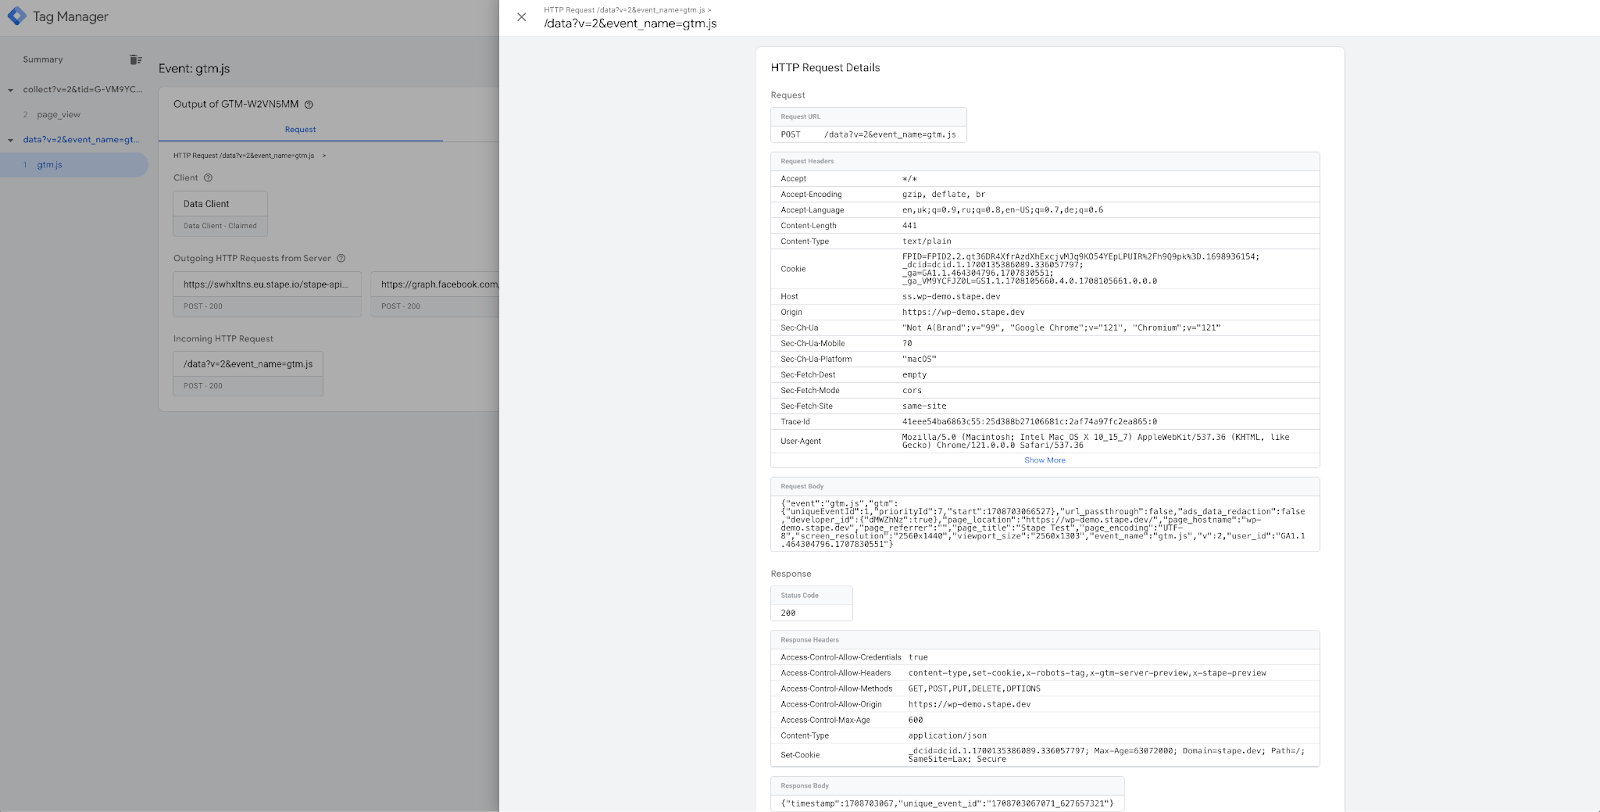Open outgoing request to graph.facebook.com

click(x=435, y=294)
